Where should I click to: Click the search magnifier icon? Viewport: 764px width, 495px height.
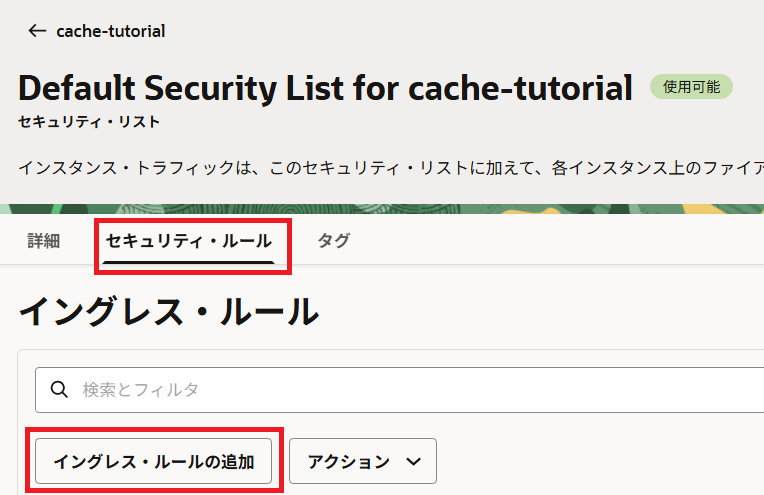click(59, 389)
